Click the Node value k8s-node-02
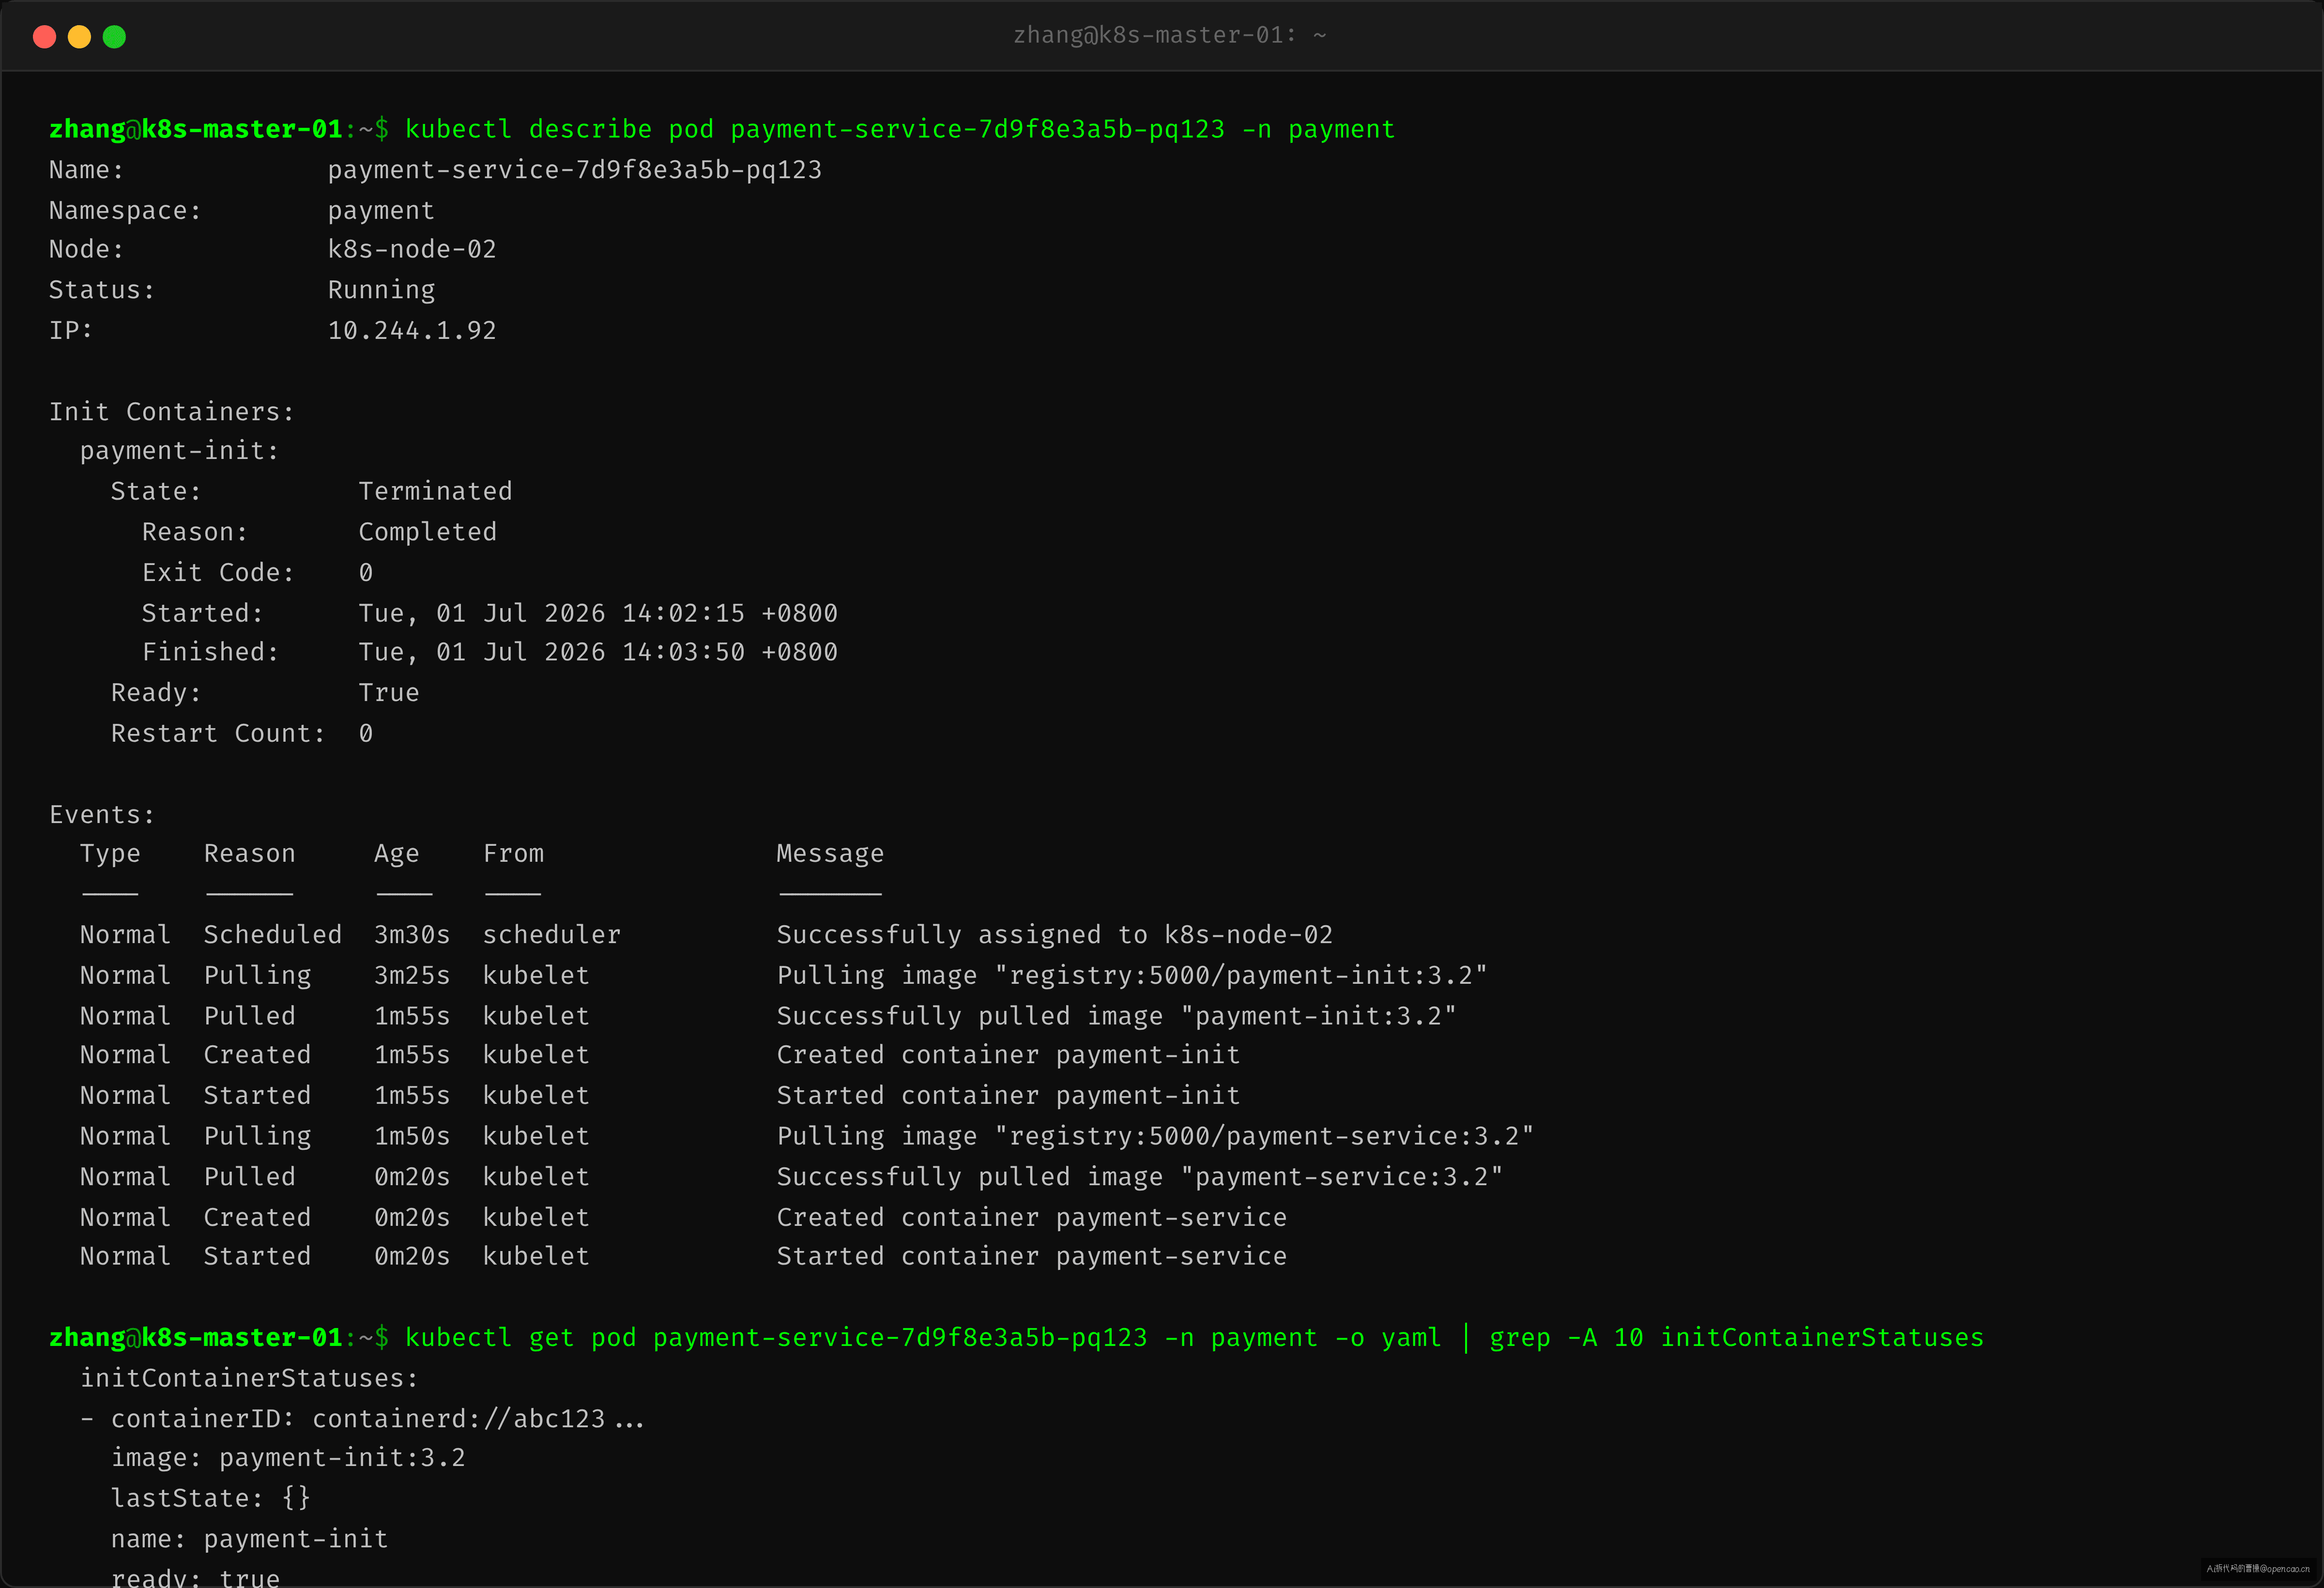This screenshot has width=2324, height=1588. [412, 249]
